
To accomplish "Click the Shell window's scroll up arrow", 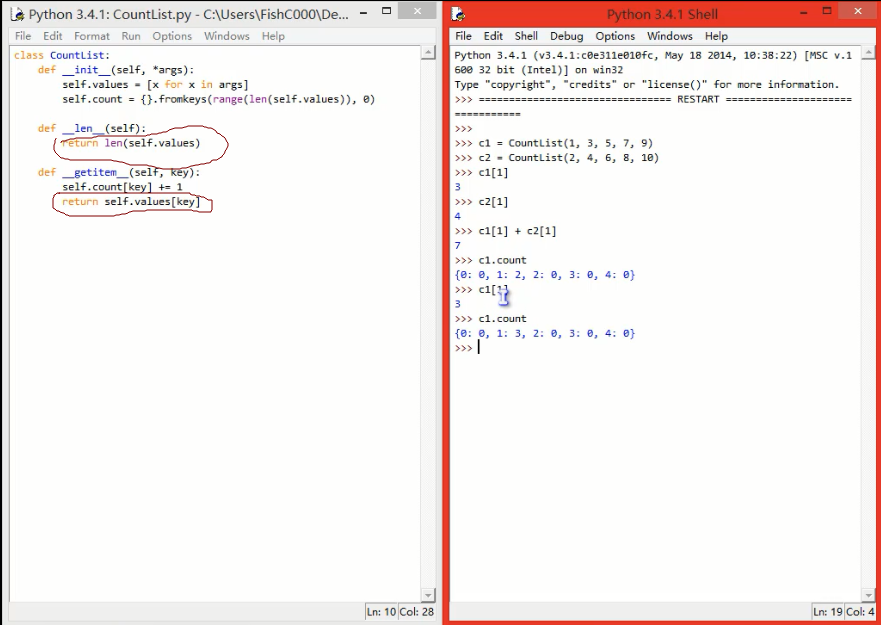I will coord(868,52).
